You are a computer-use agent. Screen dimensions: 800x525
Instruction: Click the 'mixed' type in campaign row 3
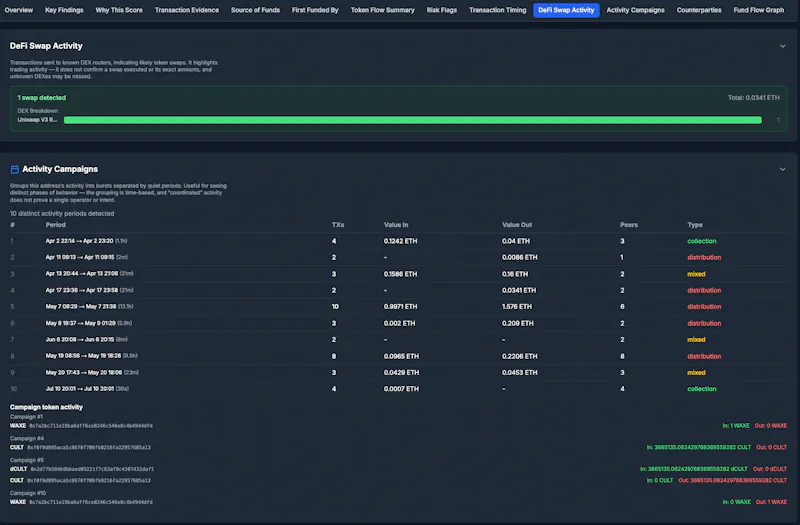pos(696,274)
